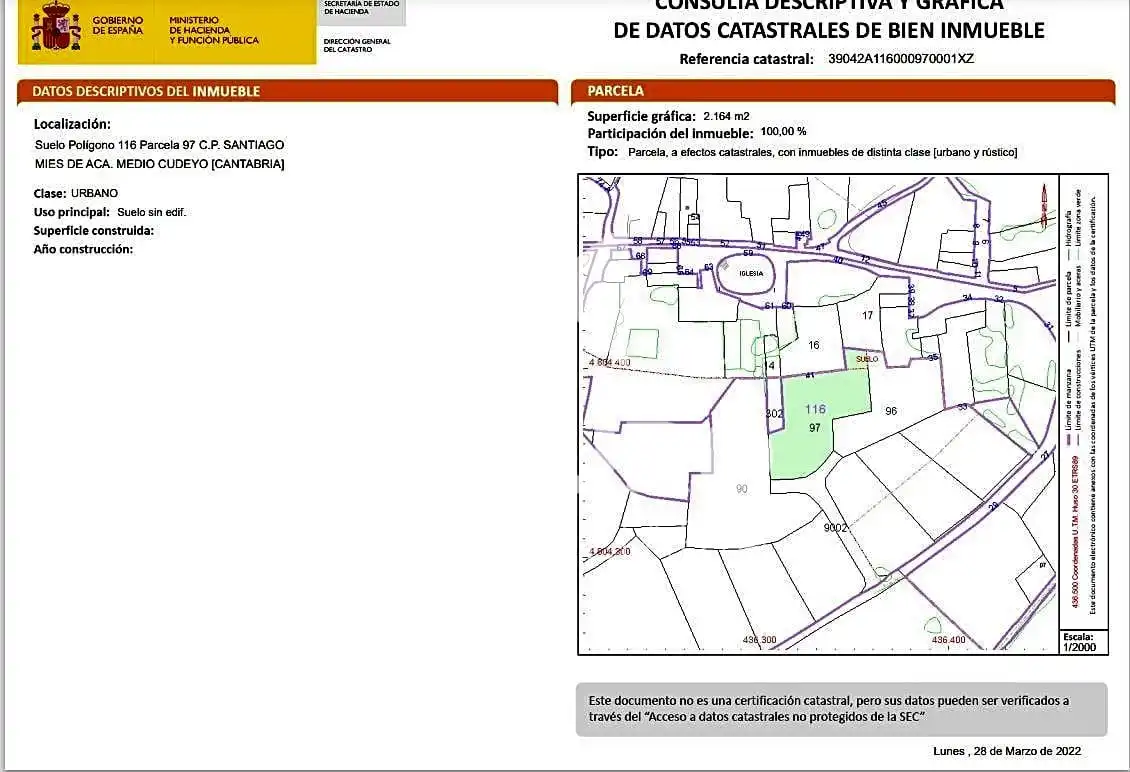Screen dimensions: 1130x772
Task: Click the "SUELO" label on the map
Action: point(867,359)
